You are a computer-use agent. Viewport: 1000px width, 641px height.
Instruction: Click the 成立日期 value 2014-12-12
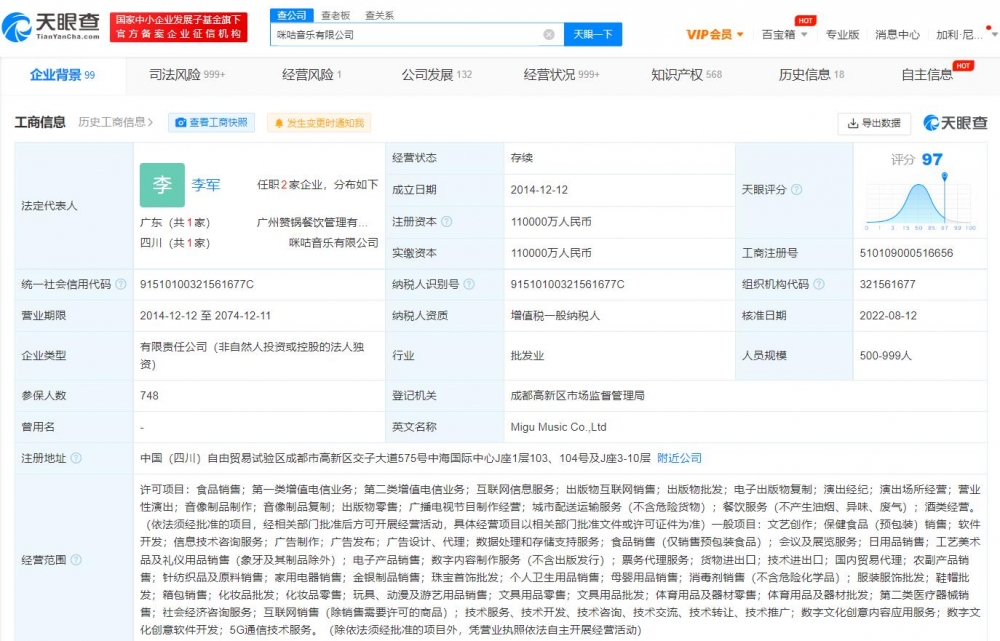pyautogui.click(x=539, y=190)
